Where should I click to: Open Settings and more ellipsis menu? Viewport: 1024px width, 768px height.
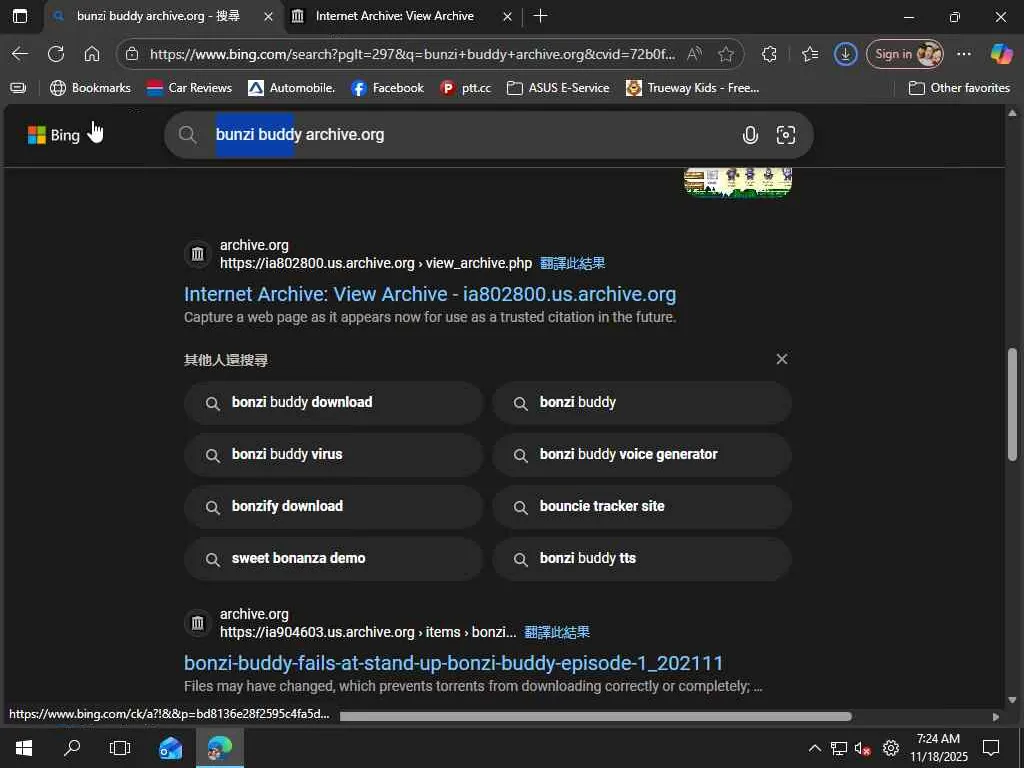(x=964, y=54)
